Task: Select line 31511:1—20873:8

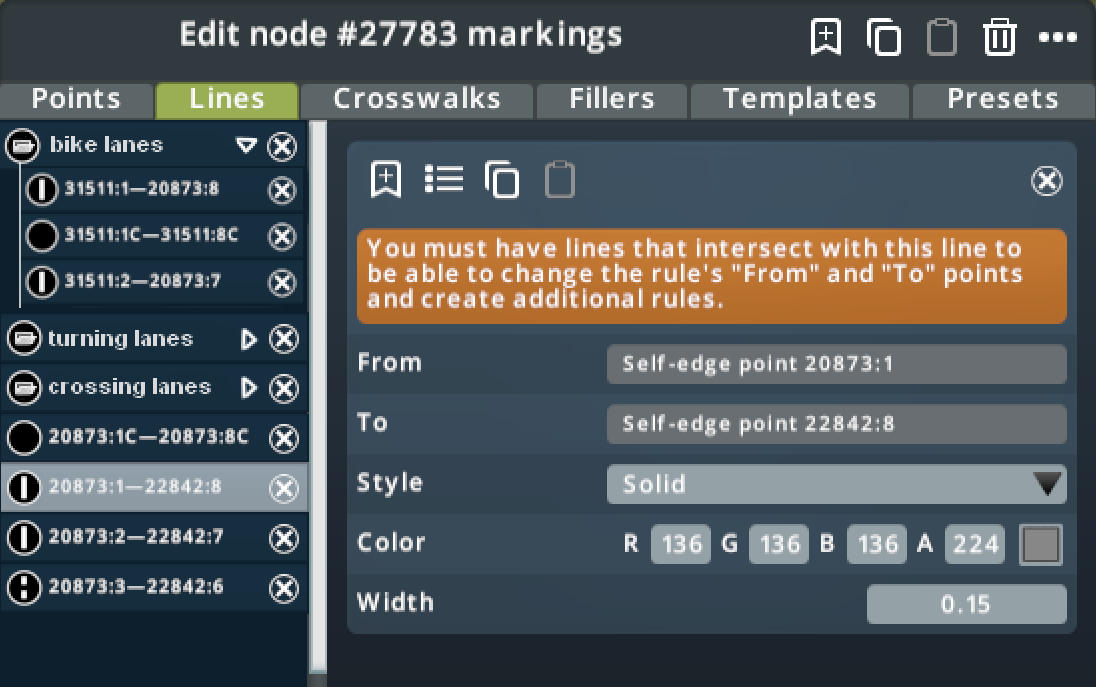Action: (142, 189)
